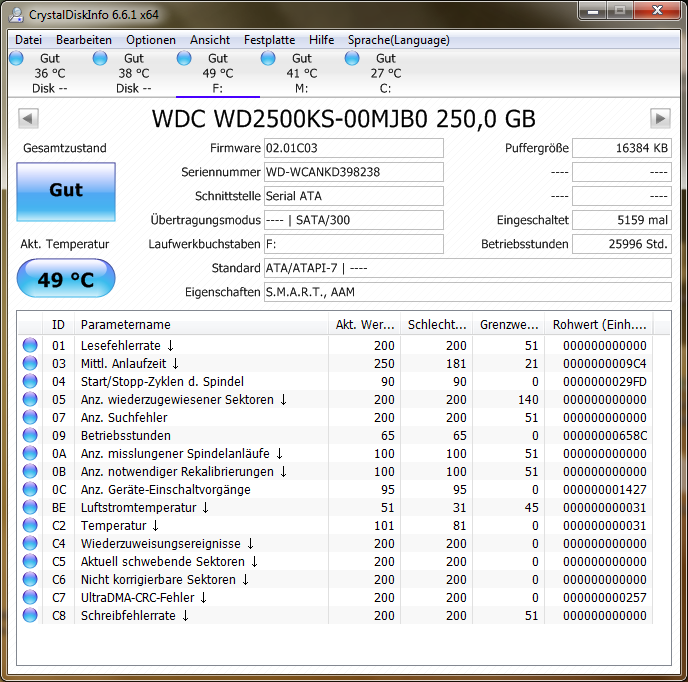The width and height of the screenshot is (688, 682).
Task: Click the 49 °C temperature button
Action: click(x=66, y=278)
